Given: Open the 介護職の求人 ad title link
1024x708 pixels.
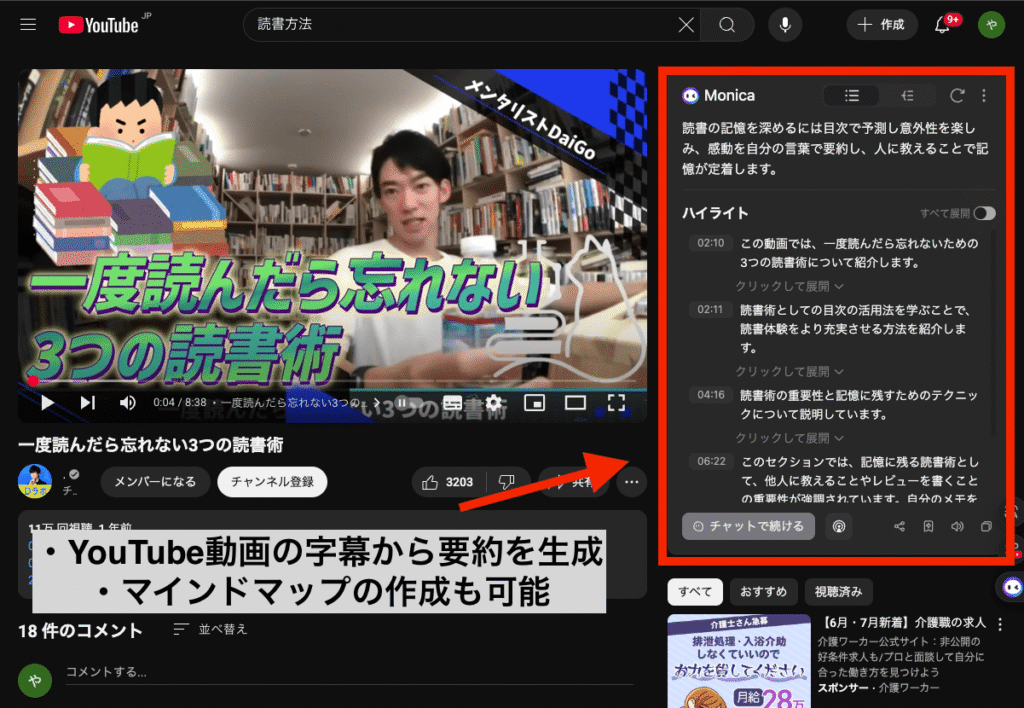Looking at the screenshot, I should [x=904, y=622].
